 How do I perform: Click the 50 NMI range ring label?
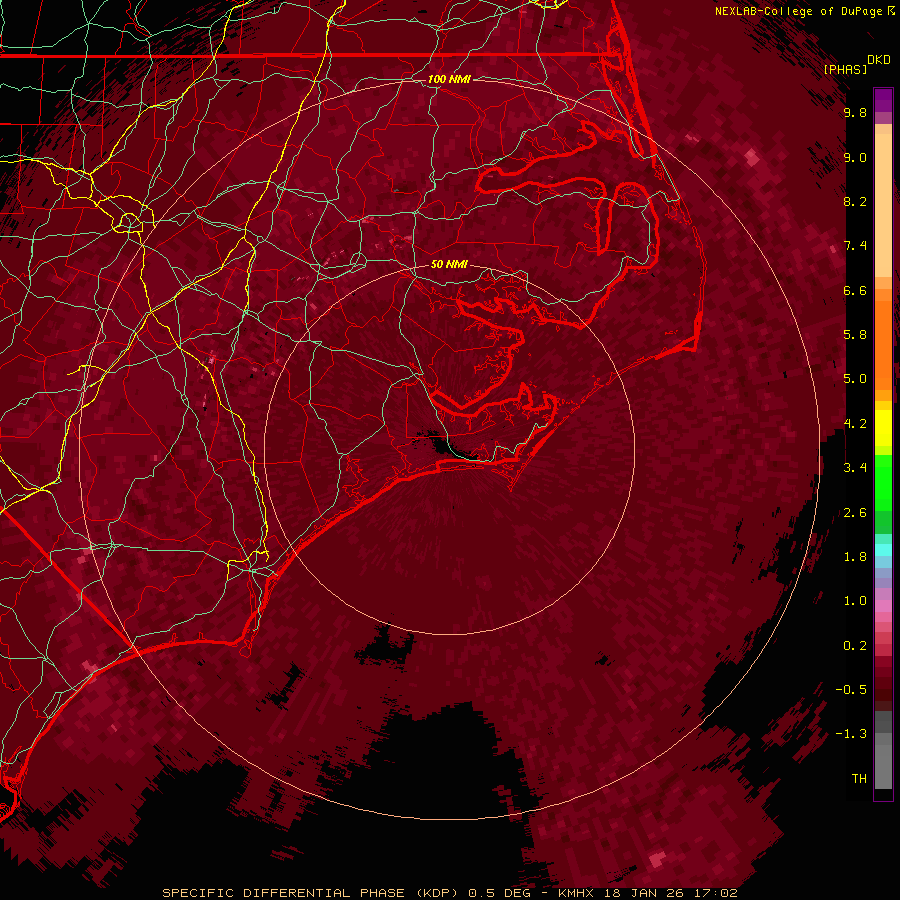click(x=449, y=265)
